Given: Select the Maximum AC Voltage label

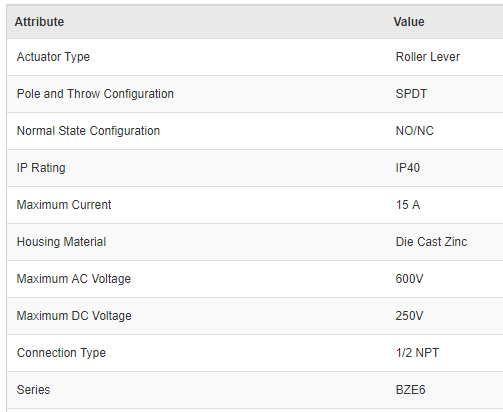Looking at the screenshot, I should coord(74,279).
